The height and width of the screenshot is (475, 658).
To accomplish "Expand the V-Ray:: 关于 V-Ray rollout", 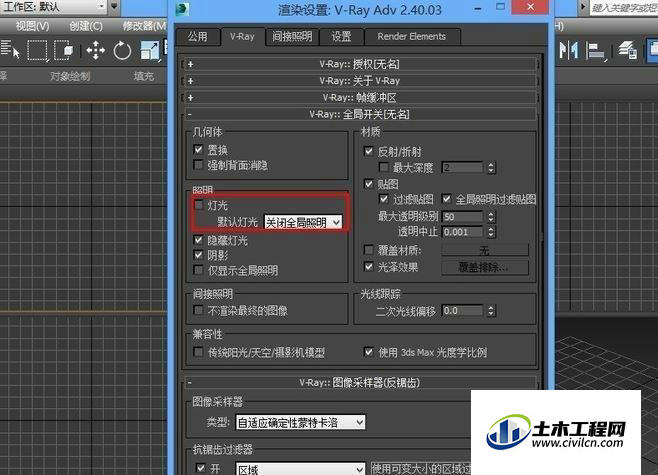I will [359, 81].
